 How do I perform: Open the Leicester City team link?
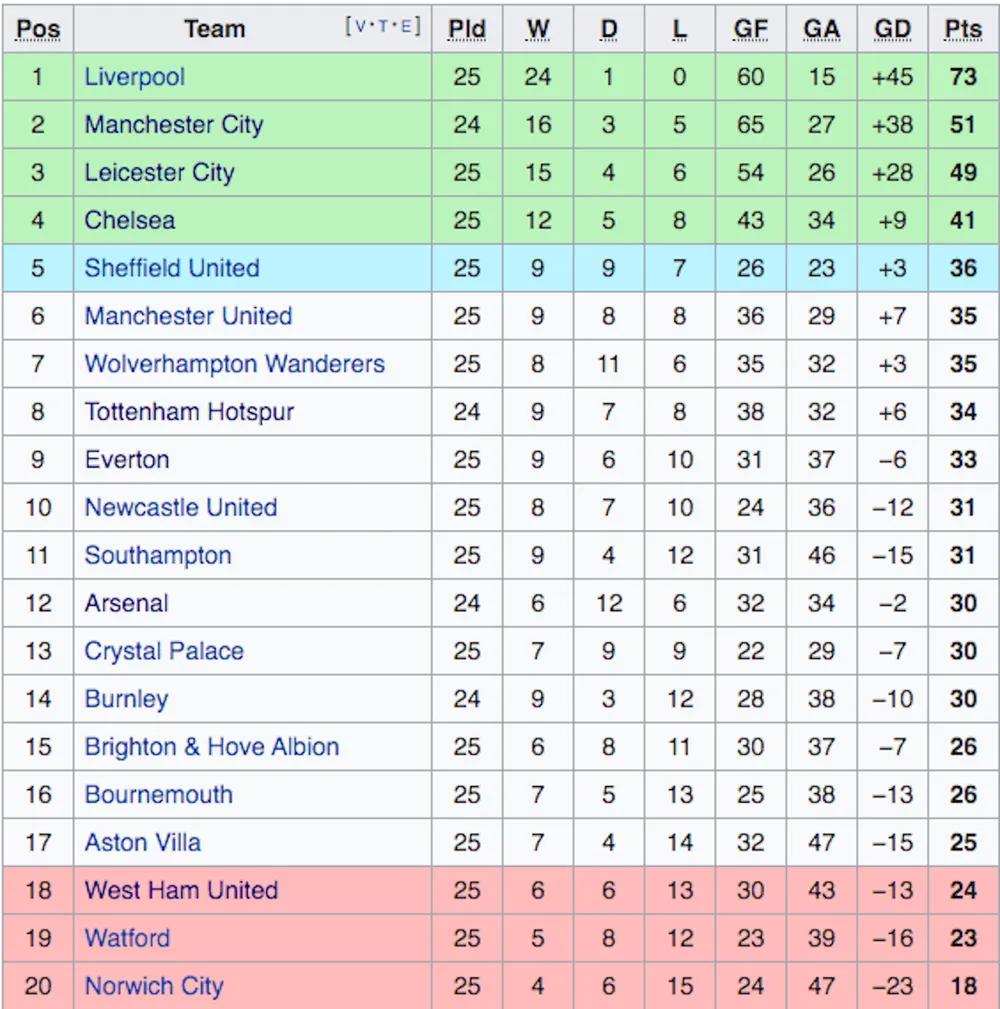pos(160,173)
